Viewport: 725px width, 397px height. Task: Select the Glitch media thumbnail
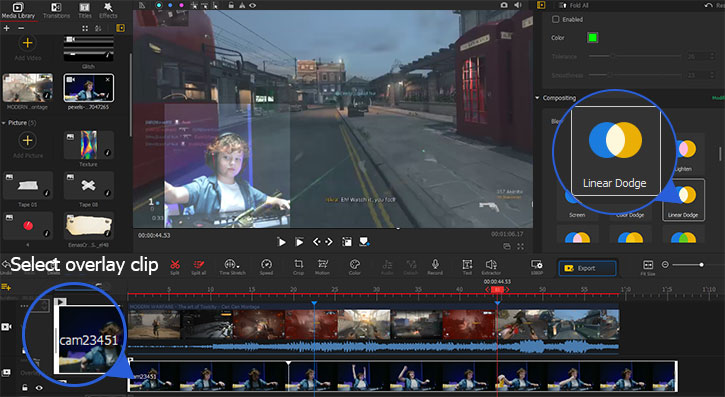[x=88, y=49]
